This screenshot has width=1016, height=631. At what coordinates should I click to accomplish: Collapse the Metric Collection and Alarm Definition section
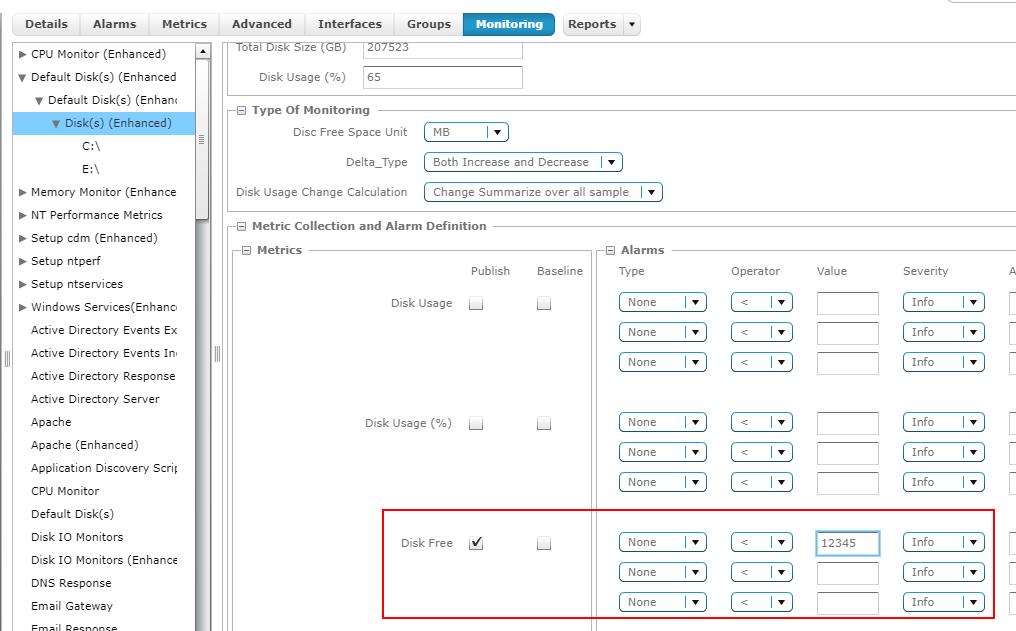pyautogui.click(x=241, y=226)
